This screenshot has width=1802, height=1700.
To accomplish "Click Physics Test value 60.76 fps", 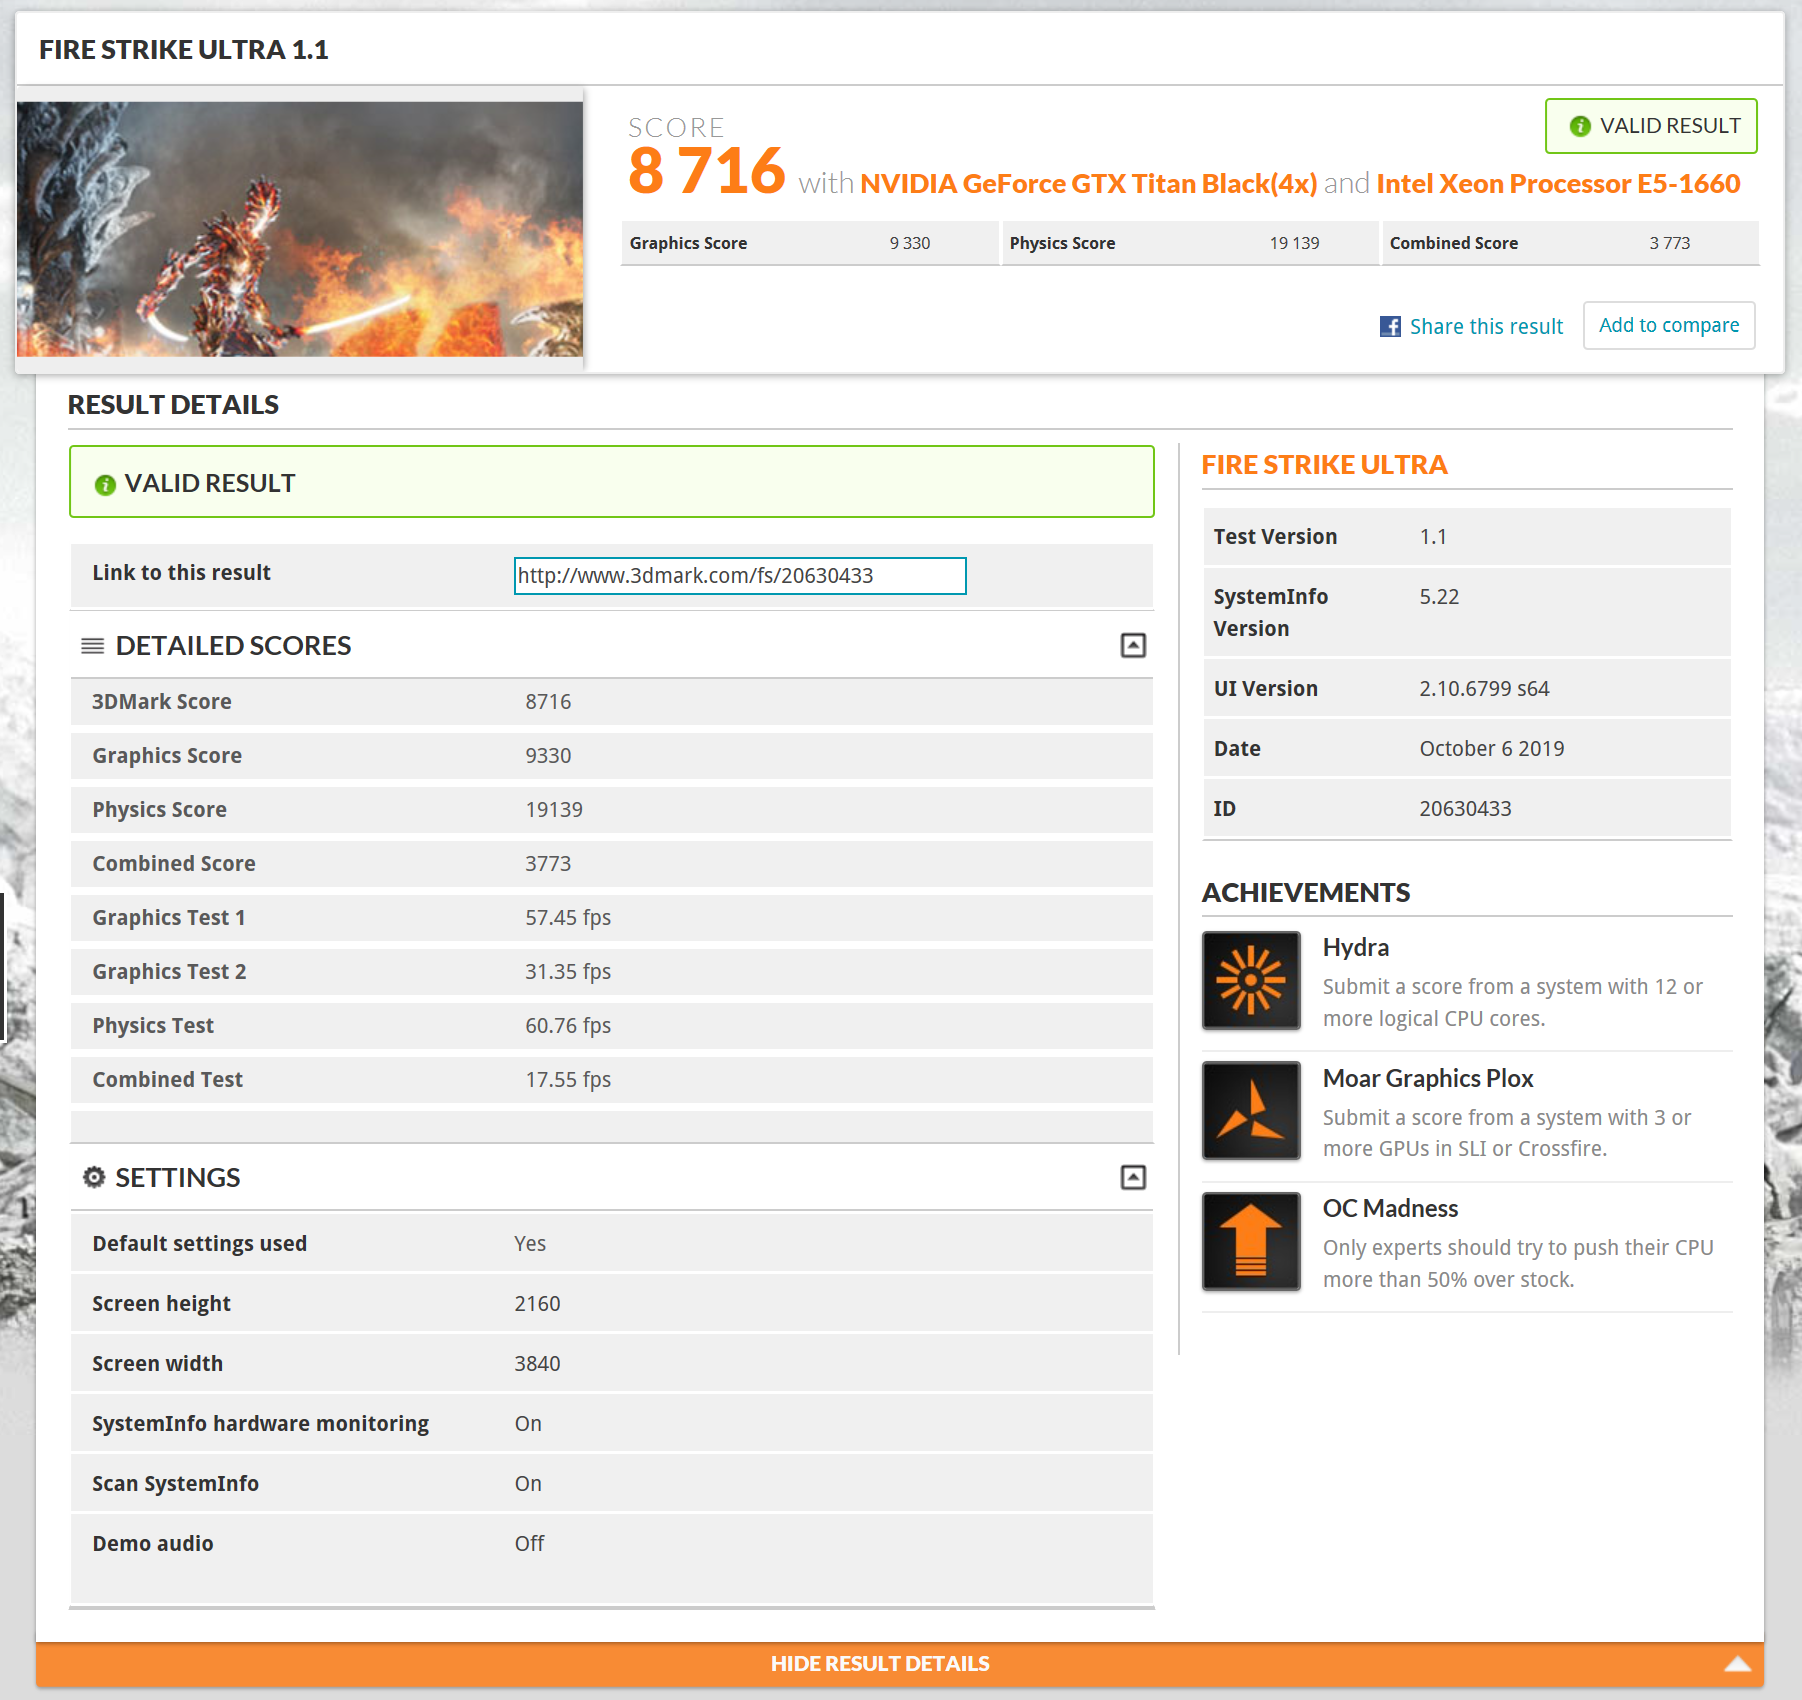I will [x=568, y=1026].
